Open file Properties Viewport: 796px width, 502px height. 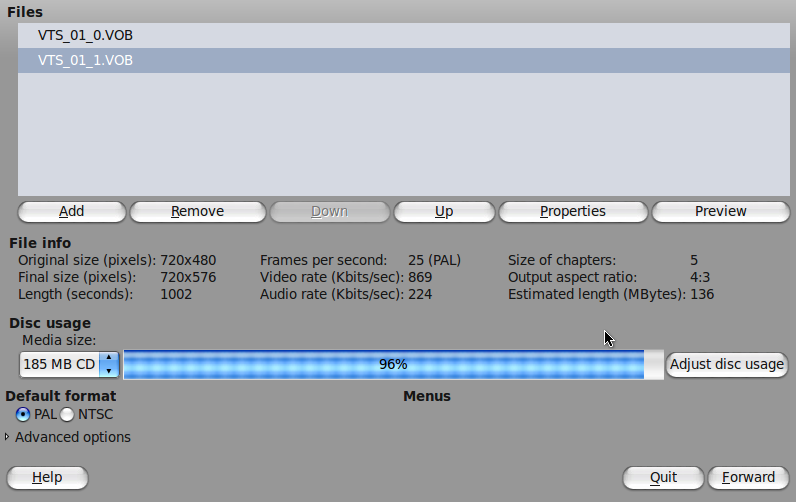[573, 212]
